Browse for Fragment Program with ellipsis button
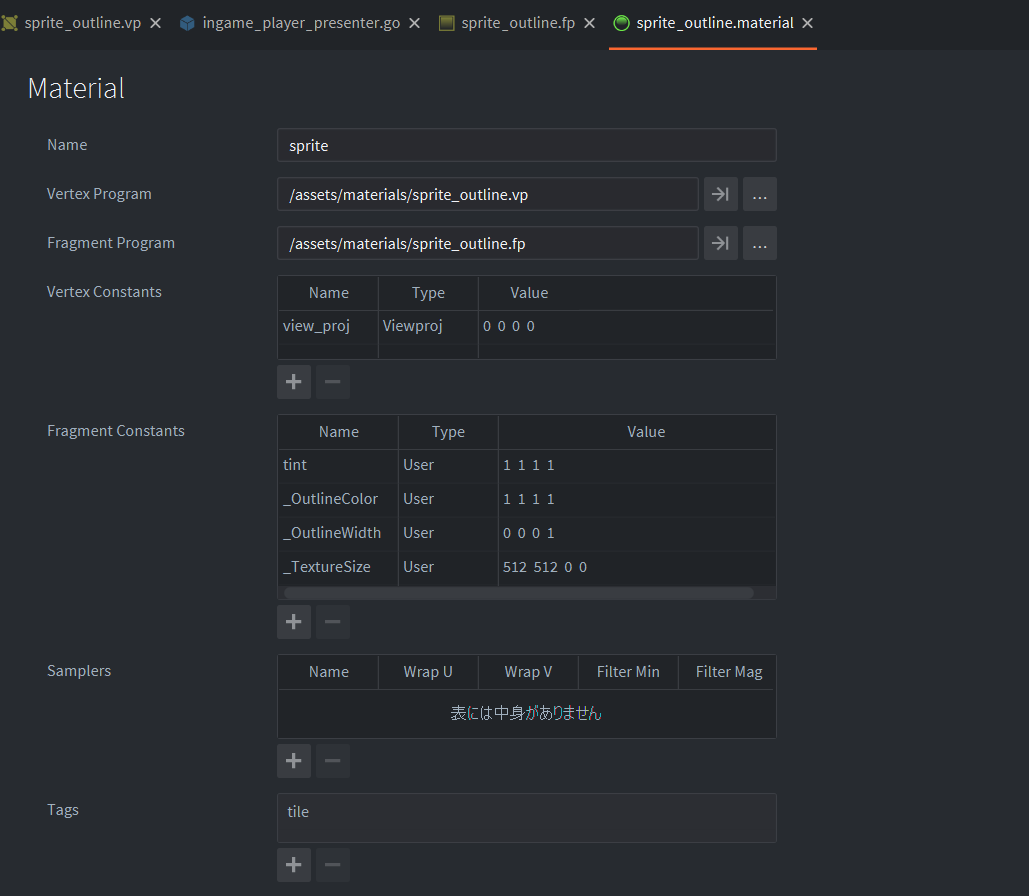Image resolution: width=1029 pixels, height=896 pixels. point(759,243)
